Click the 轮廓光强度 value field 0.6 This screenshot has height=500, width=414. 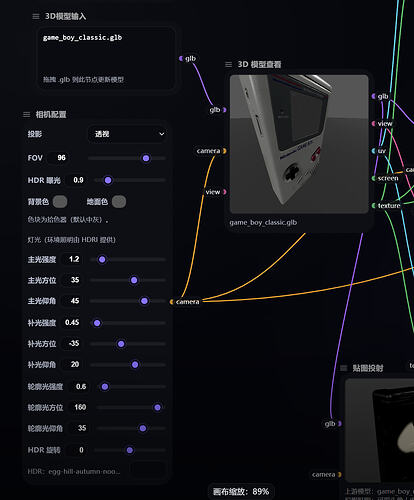[80, 387]
